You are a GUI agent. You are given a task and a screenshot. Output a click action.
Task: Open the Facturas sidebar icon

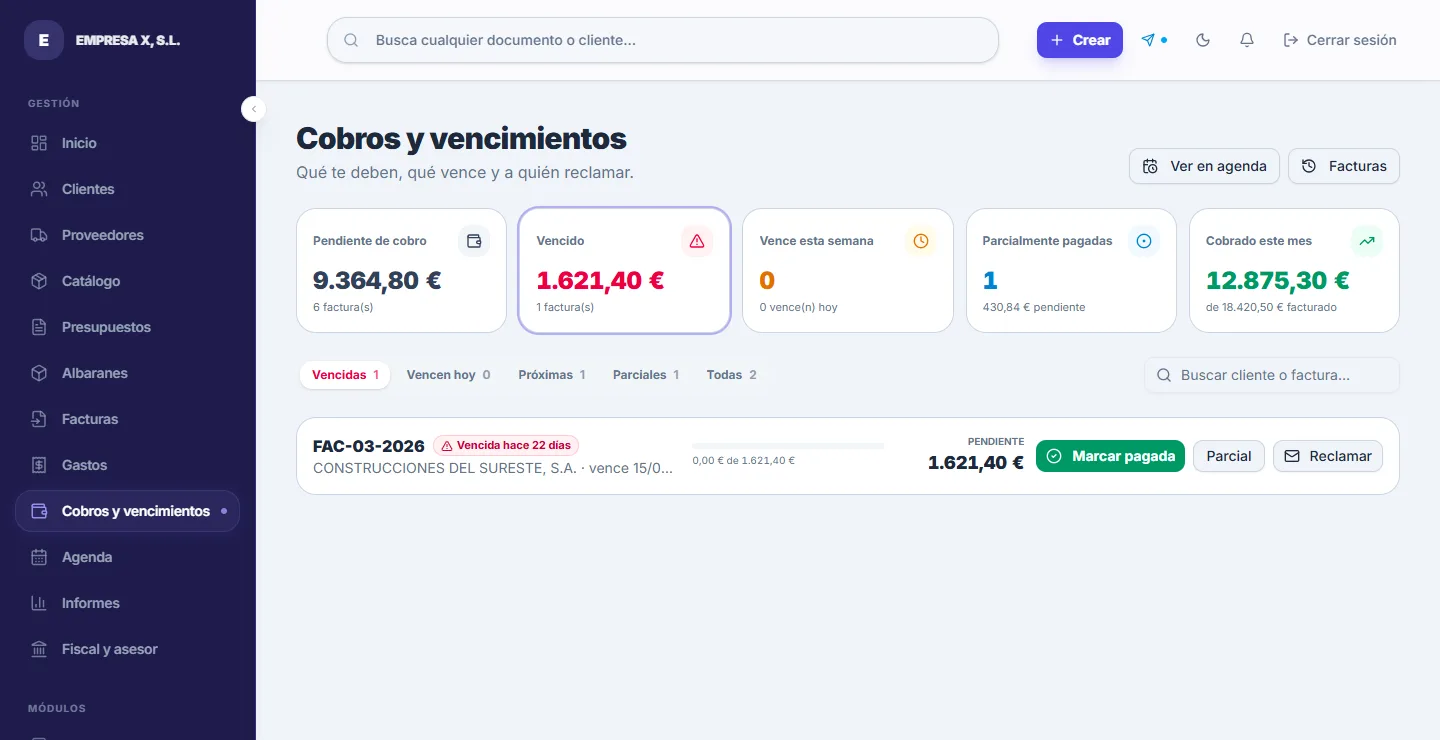(39, 419)
